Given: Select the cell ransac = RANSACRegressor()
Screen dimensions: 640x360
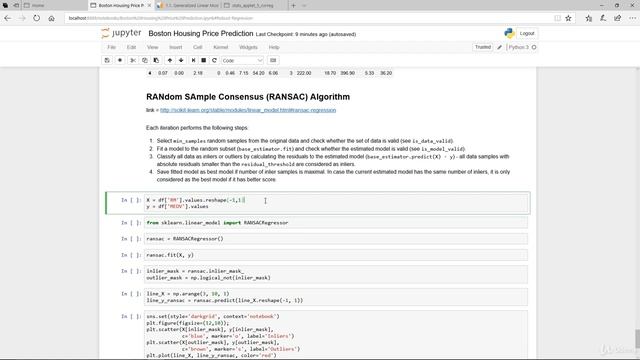Looking at the screenshot, I should pyautogui.click(x=336, y=239).
